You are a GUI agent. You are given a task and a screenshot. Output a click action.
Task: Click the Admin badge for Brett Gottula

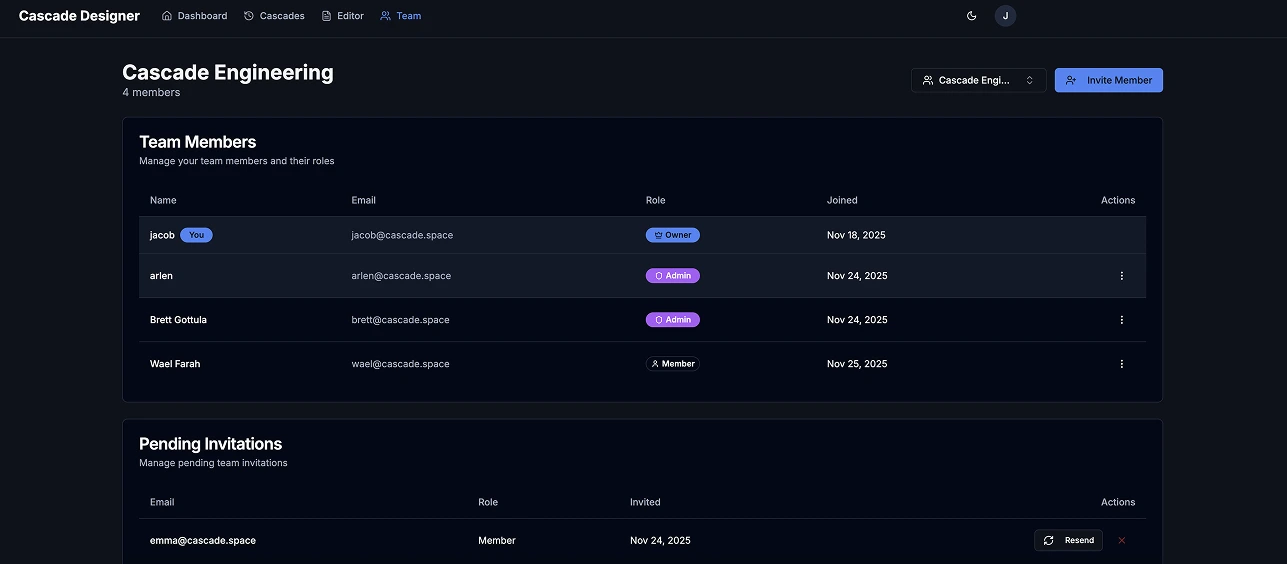point(672,320)
